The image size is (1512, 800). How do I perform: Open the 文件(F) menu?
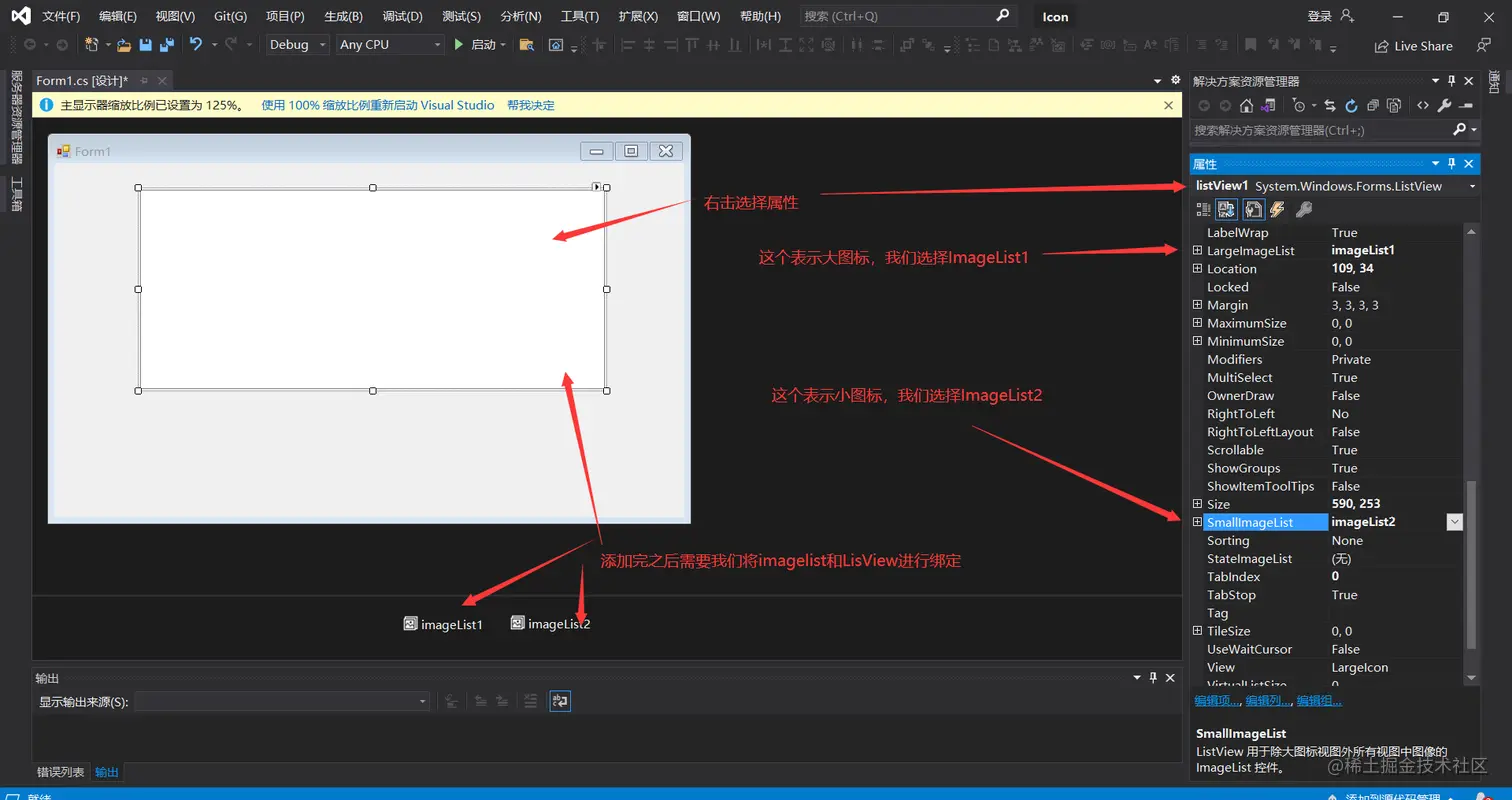[x=62, y=17]
